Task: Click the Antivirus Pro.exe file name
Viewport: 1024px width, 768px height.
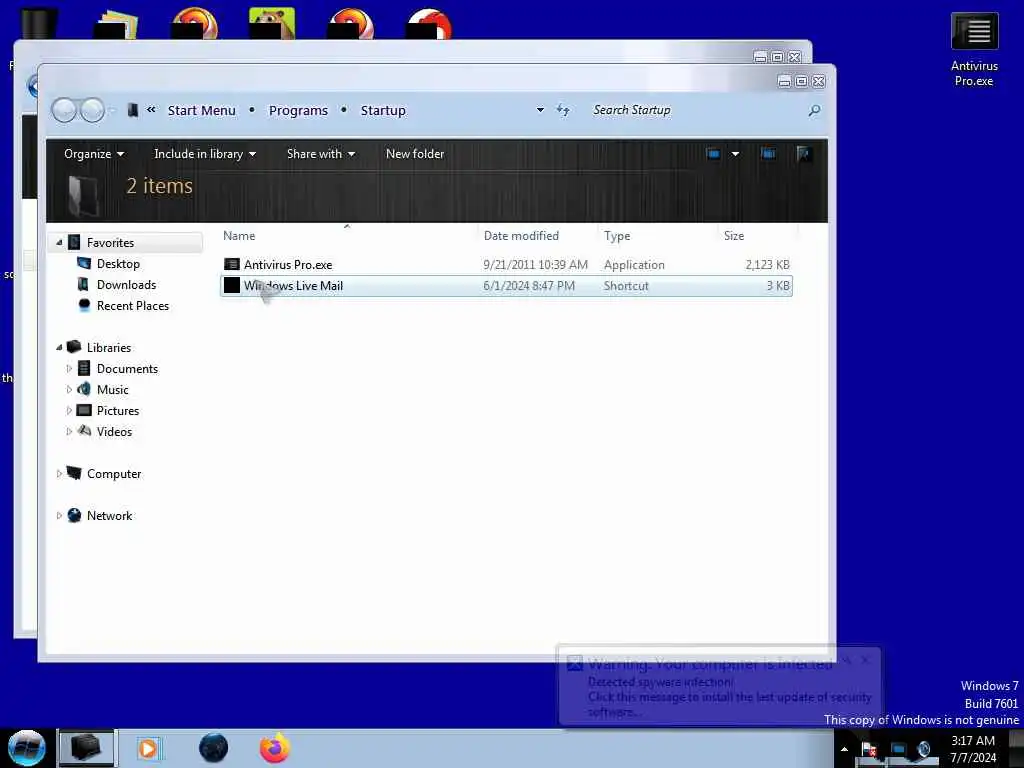Action: [288, 264]
